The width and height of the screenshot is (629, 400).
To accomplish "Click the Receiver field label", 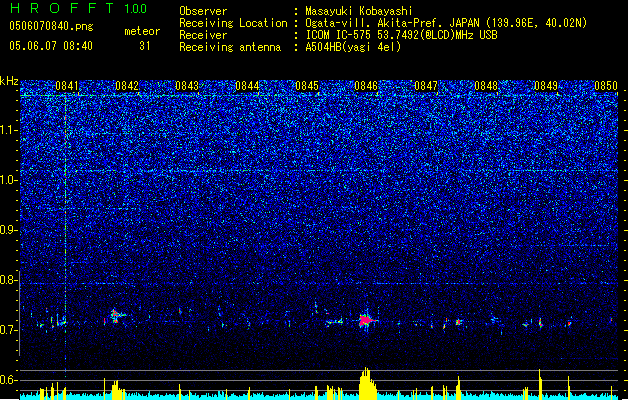I will click(x=203, y=35).
